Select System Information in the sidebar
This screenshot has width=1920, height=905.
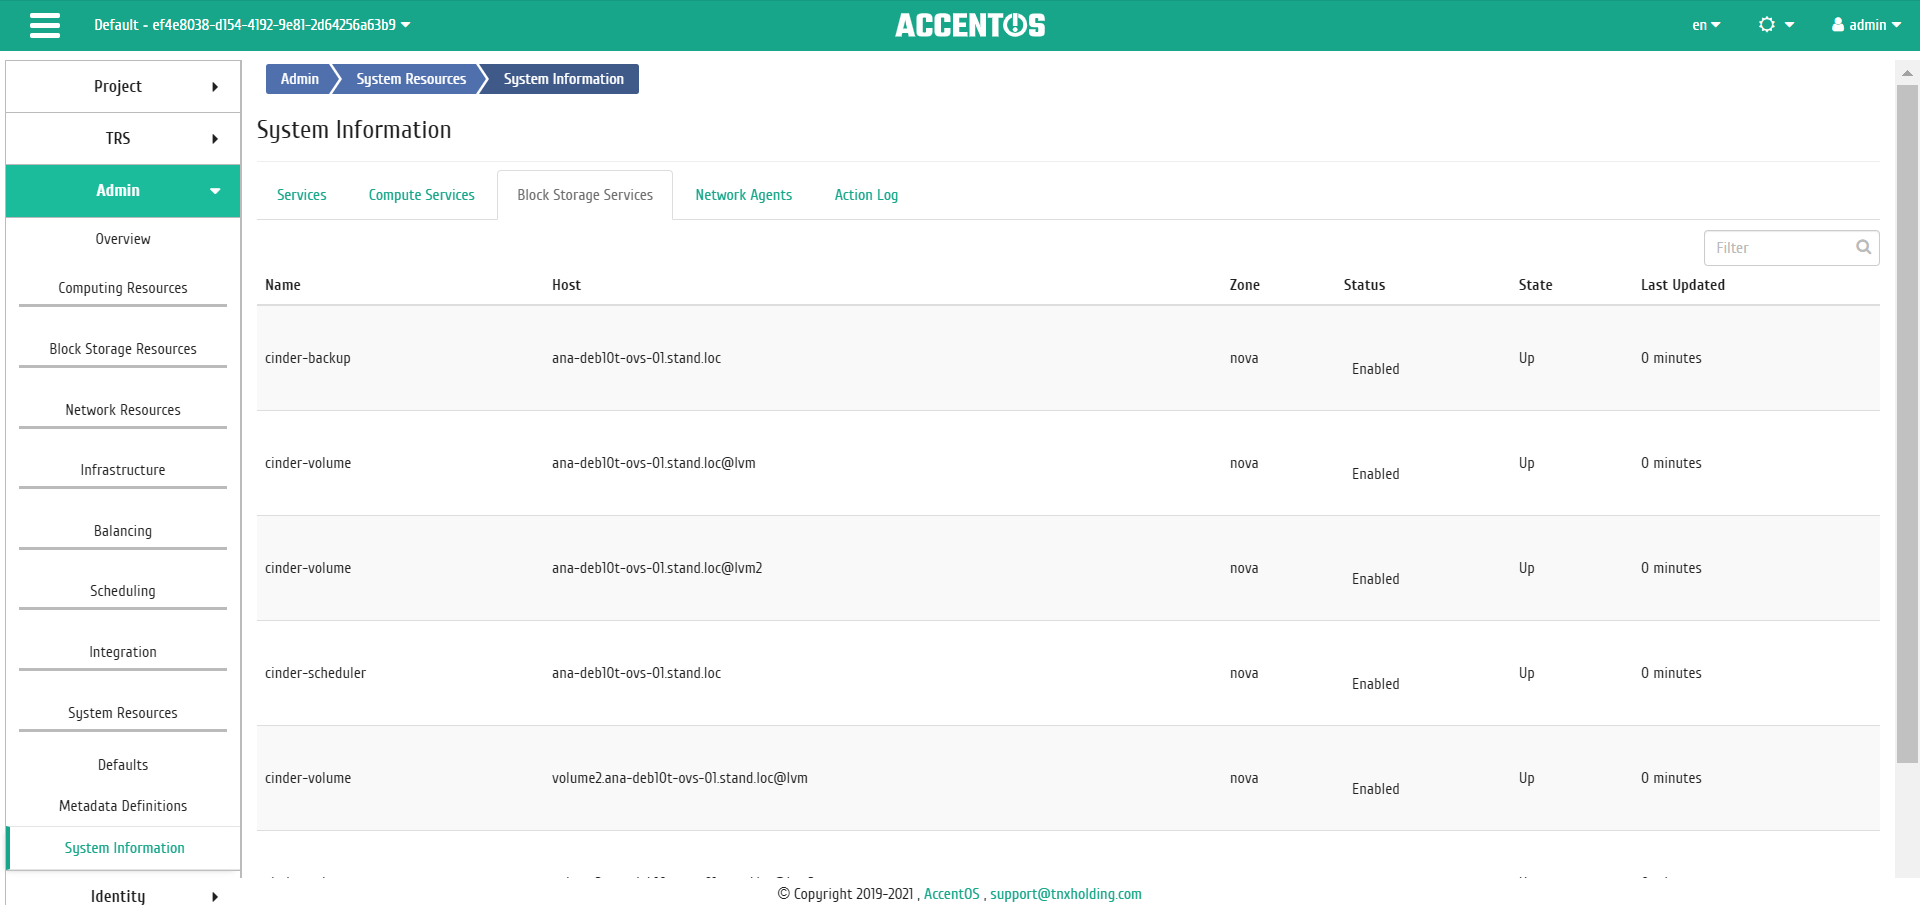pyautogui.click(x=123, y=848)
